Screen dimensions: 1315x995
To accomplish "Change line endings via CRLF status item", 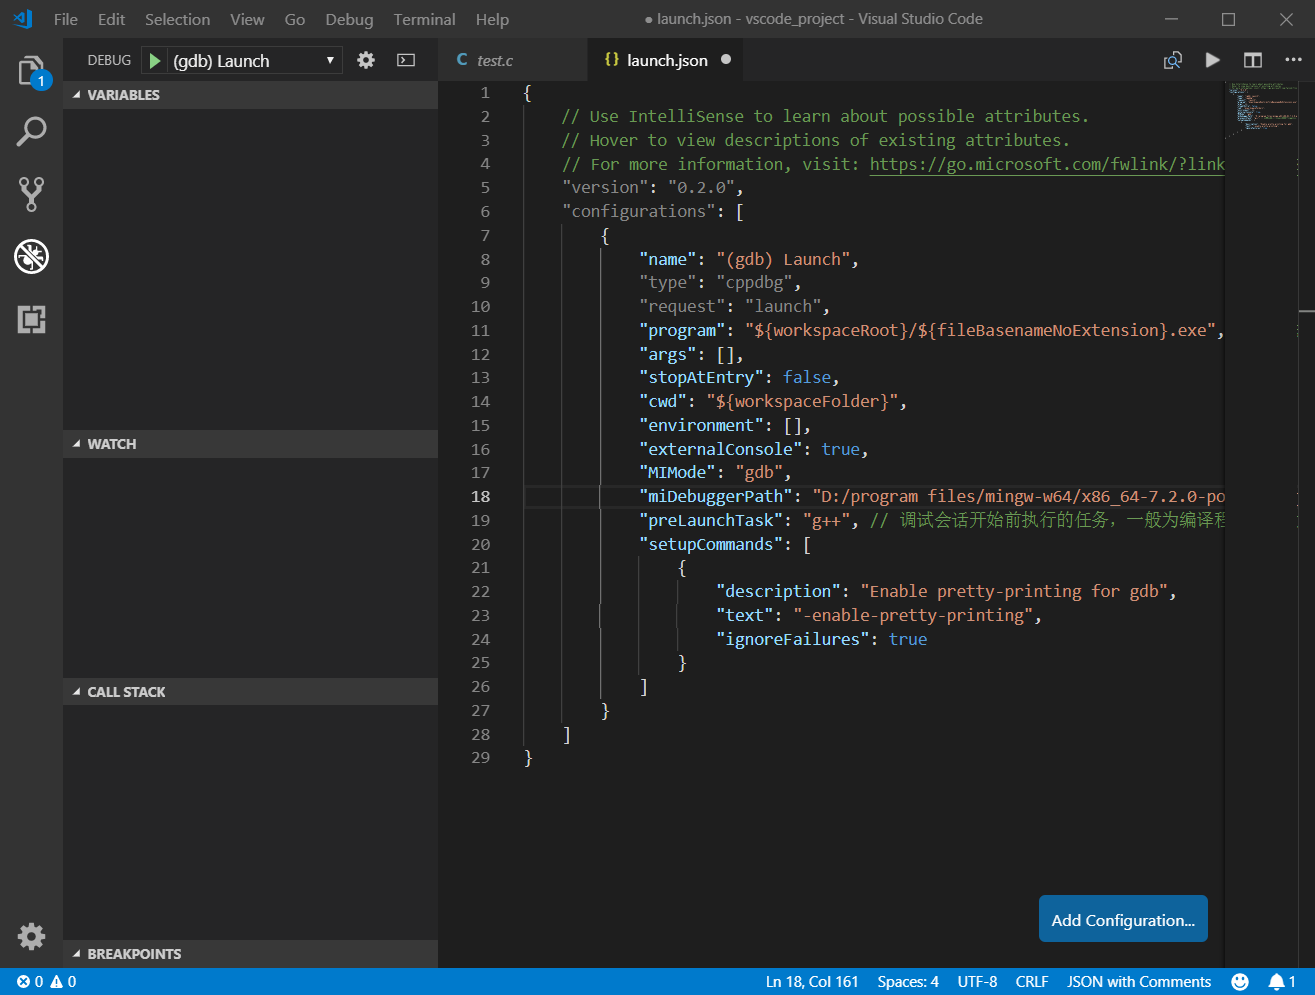I will point(1032,982).
